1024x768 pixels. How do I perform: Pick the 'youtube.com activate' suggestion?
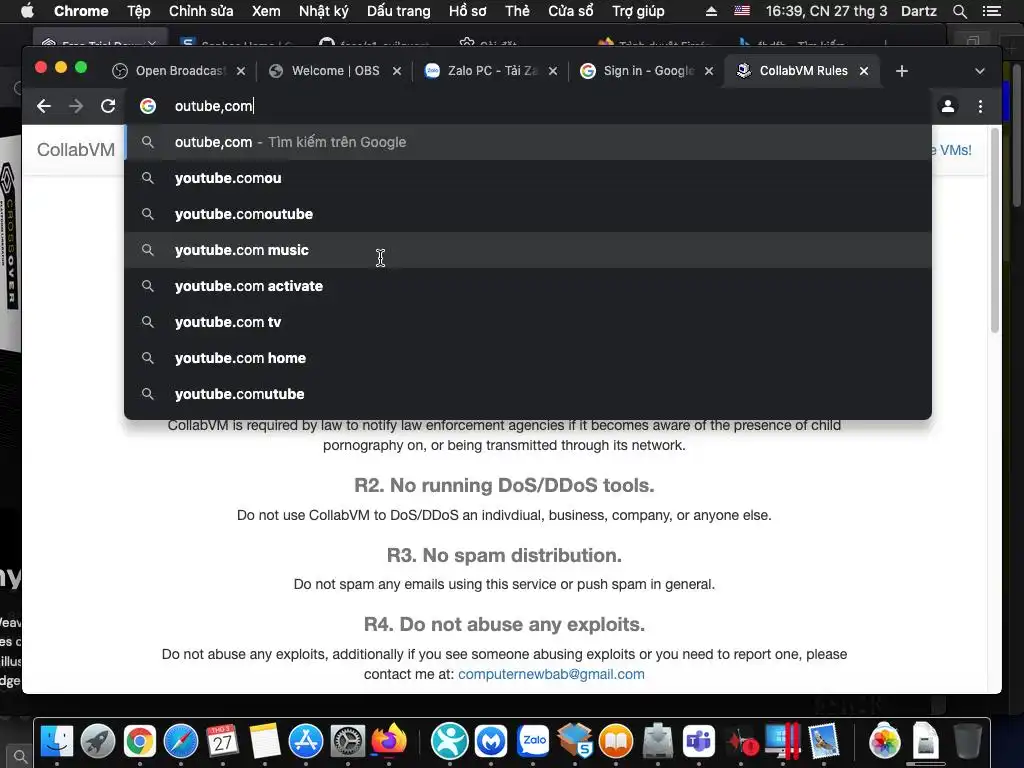[x=528, y=285]
